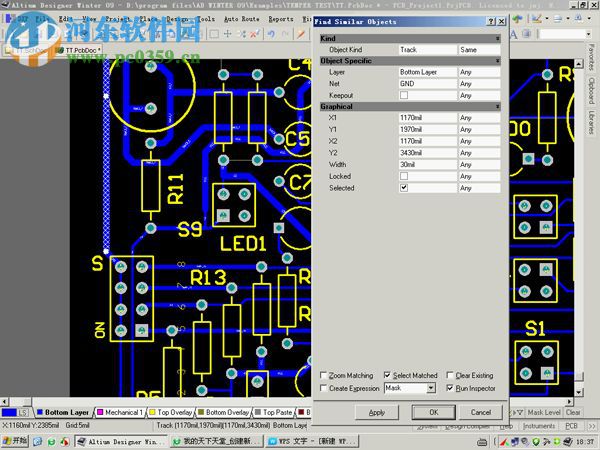Click the green quick launch icon on taskbar
Image resolution: width=600 pixels, height=450 pixels.
tap(51, 442)
